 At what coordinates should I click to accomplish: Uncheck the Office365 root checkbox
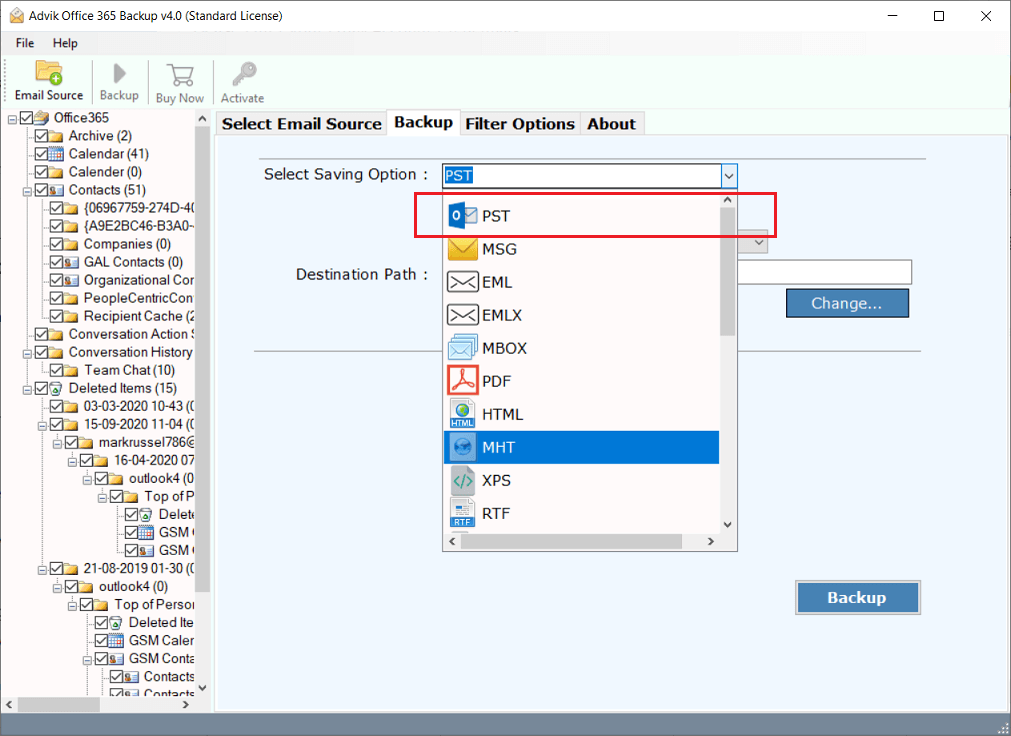point(26,117)
